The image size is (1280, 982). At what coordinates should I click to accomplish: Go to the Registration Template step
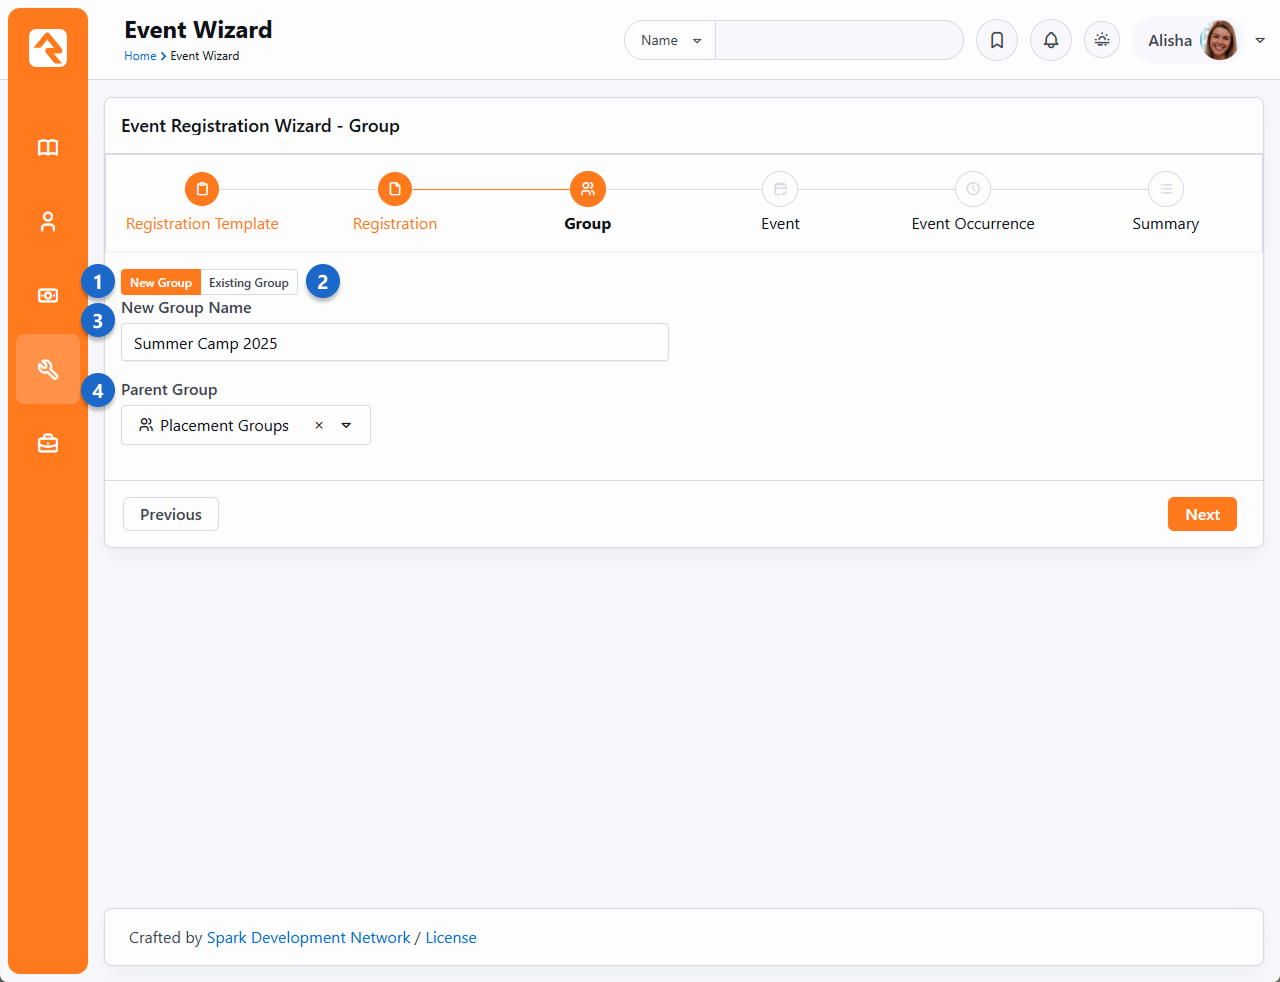coord(202,189)
